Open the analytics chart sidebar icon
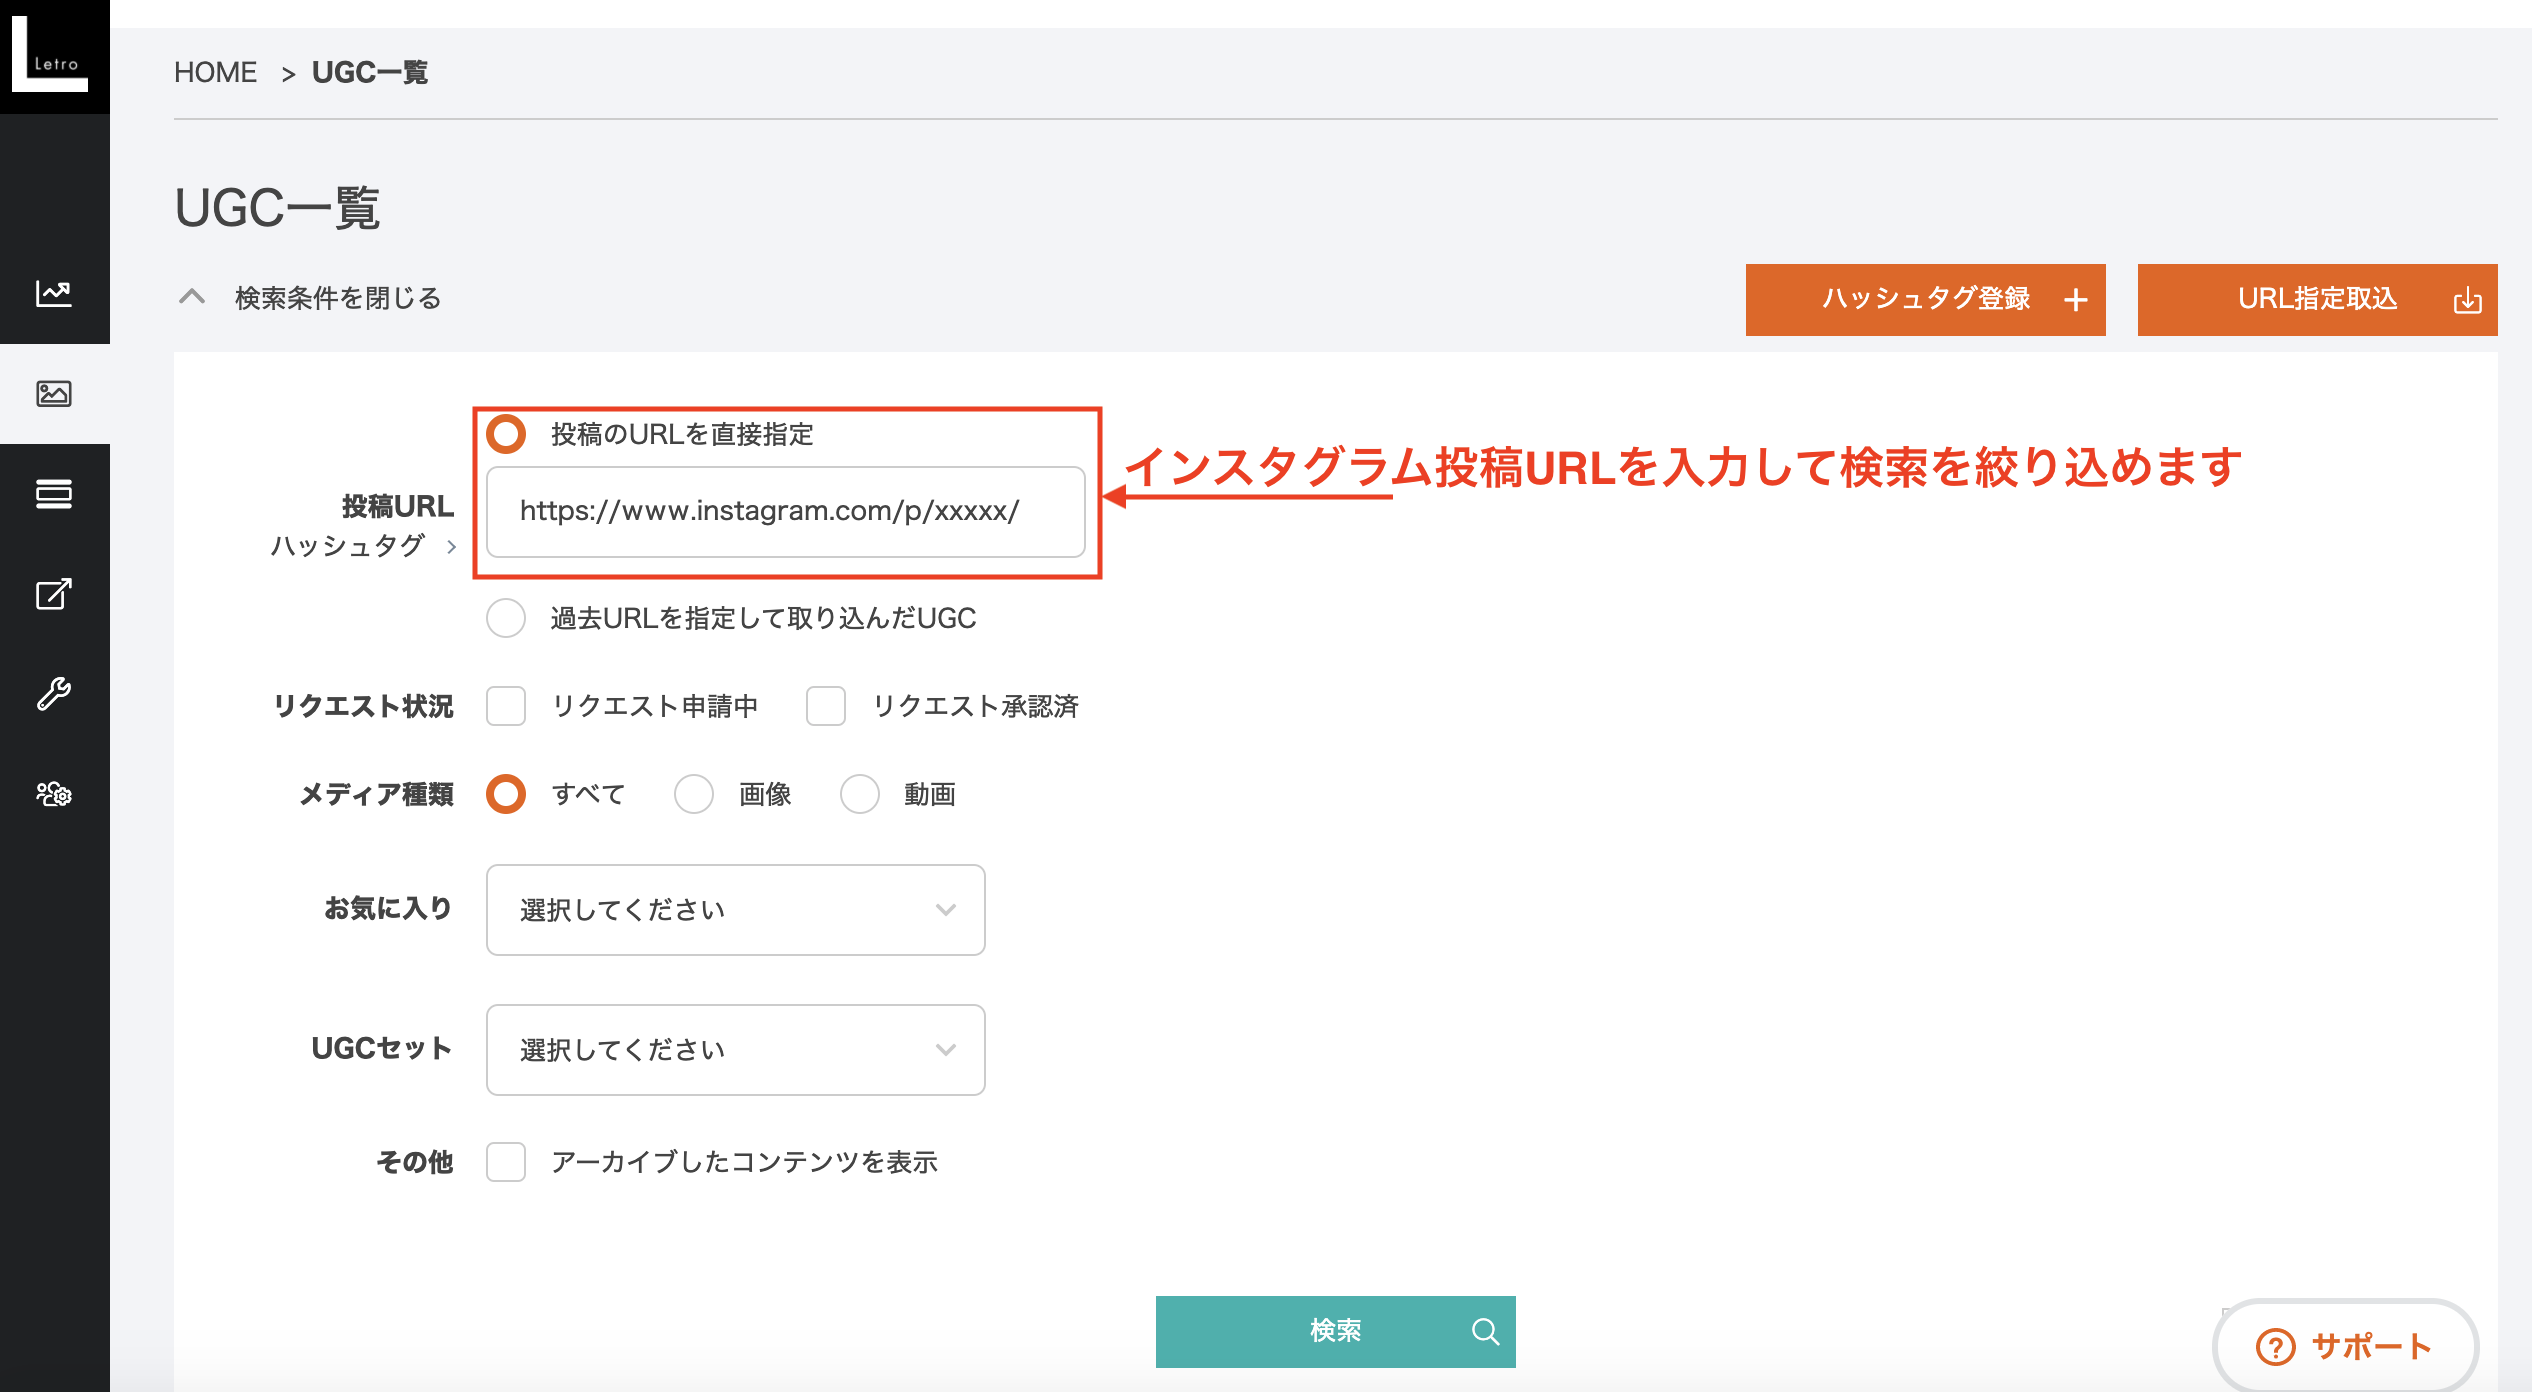 point(54,293)
